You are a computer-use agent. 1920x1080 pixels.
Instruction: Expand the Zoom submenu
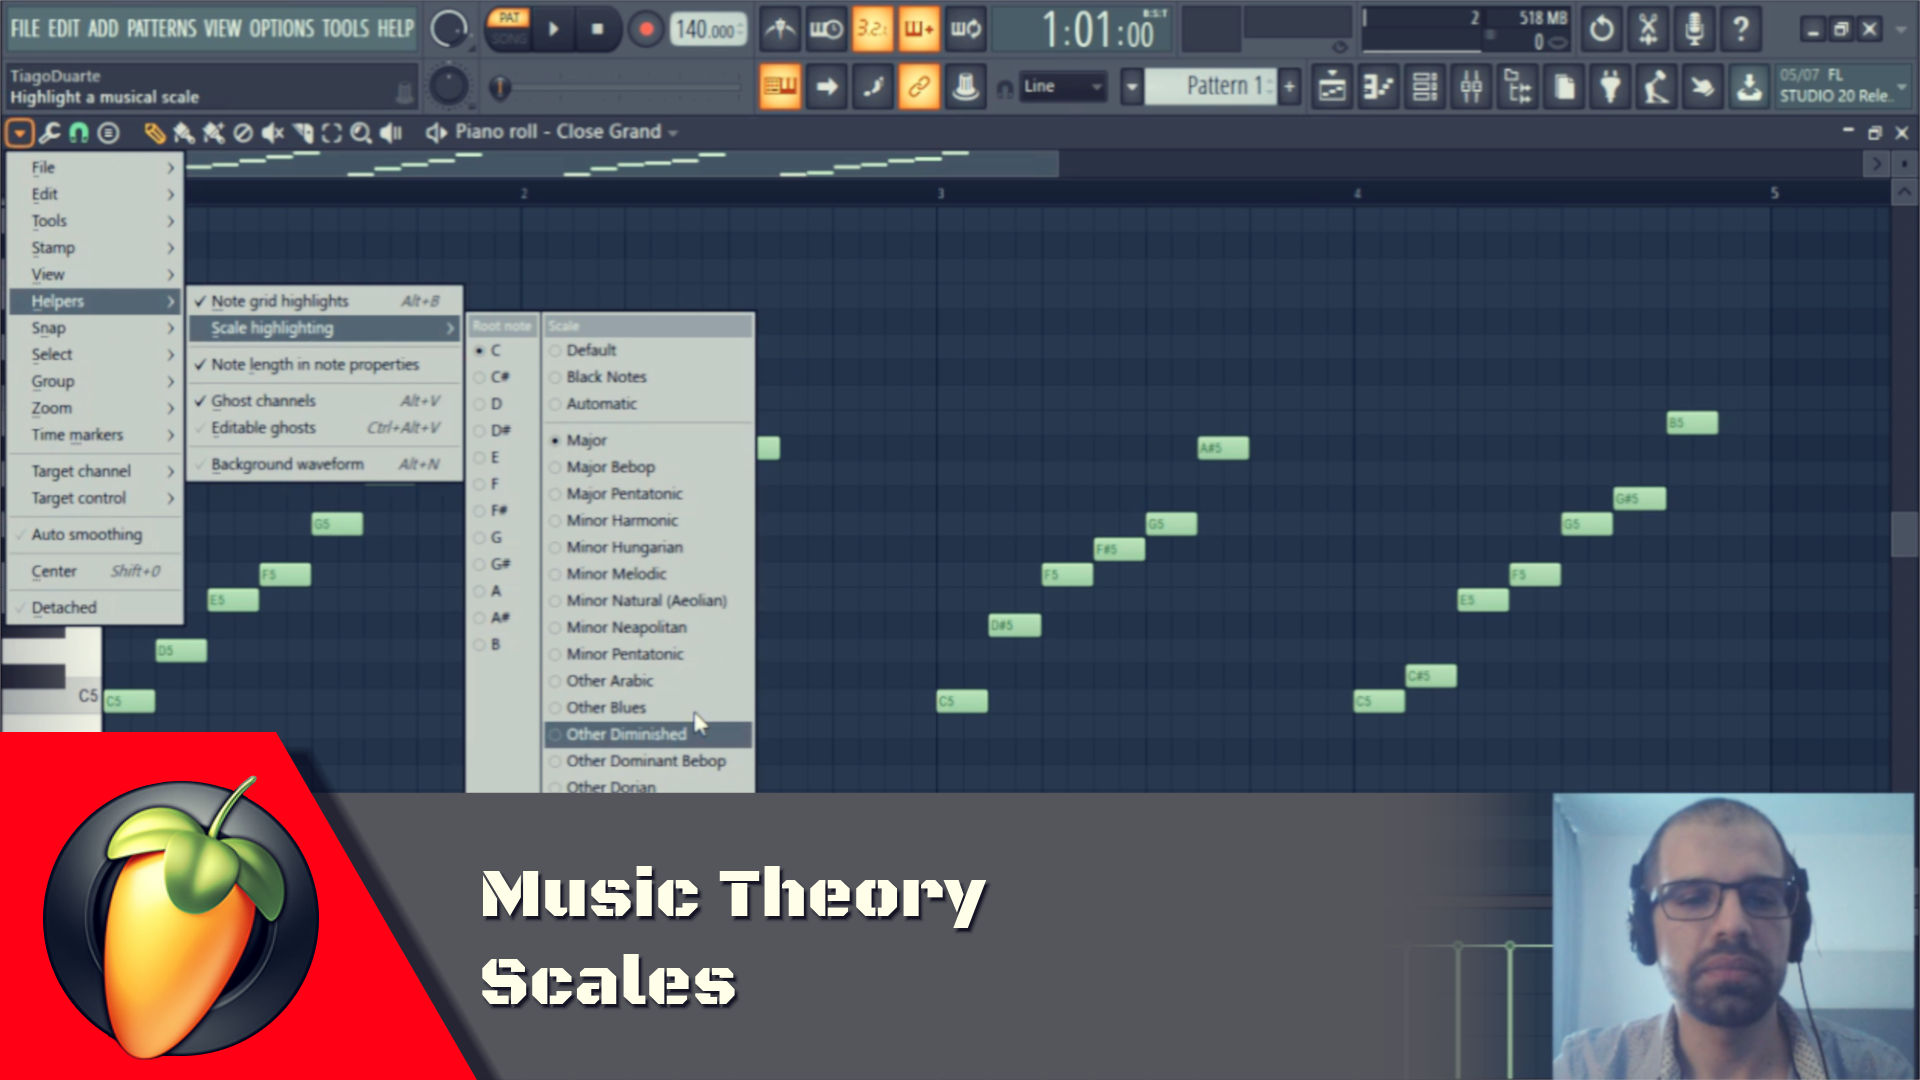[x=95, y=408]
